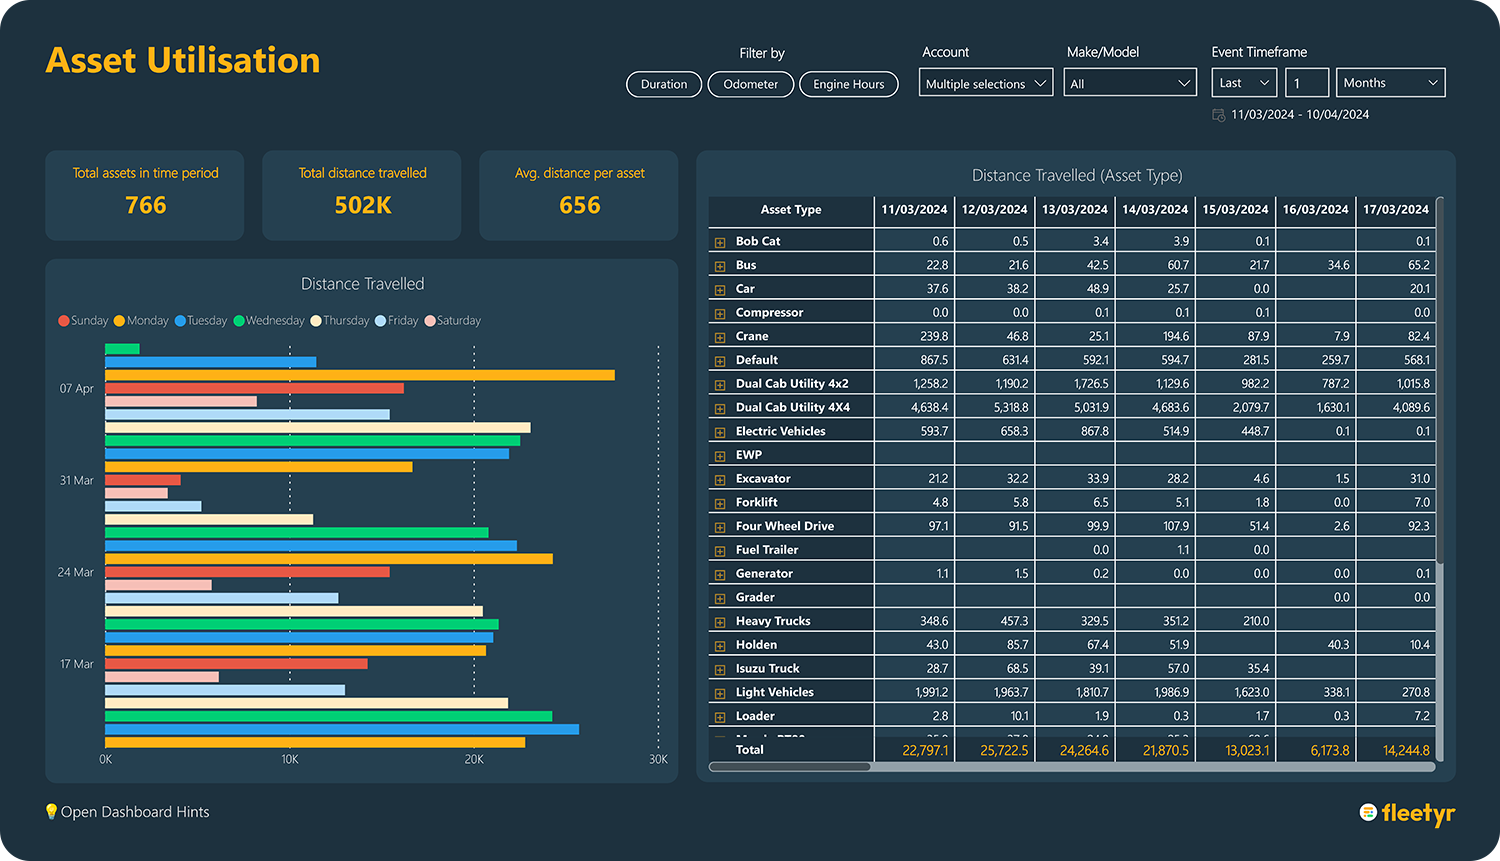This screenshot has height=861, width=1500.
Task: Open Dashboard Hints link
Action: click(135, 812)
